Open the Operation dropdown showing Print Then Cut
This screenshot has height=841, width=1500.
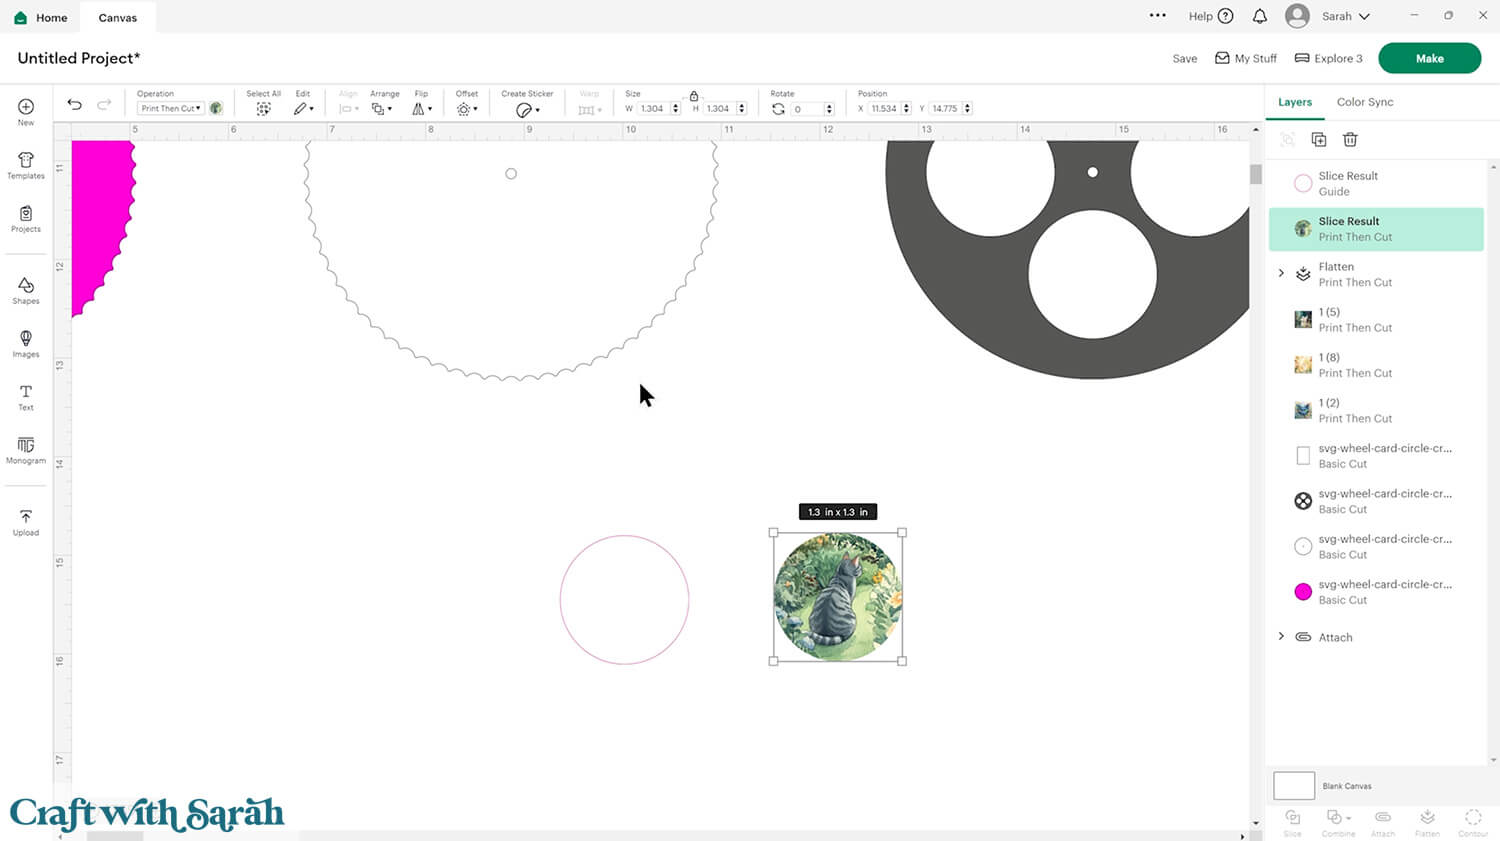point(171,108)
